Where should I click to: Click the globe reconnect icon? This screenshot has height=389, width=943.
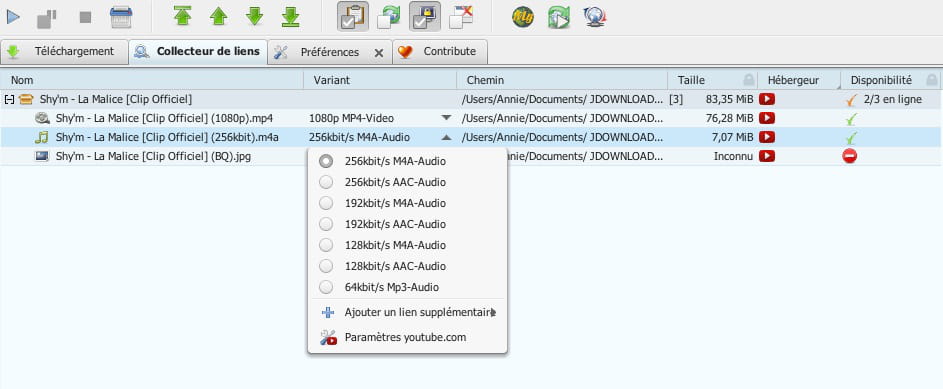pos(595,17)
